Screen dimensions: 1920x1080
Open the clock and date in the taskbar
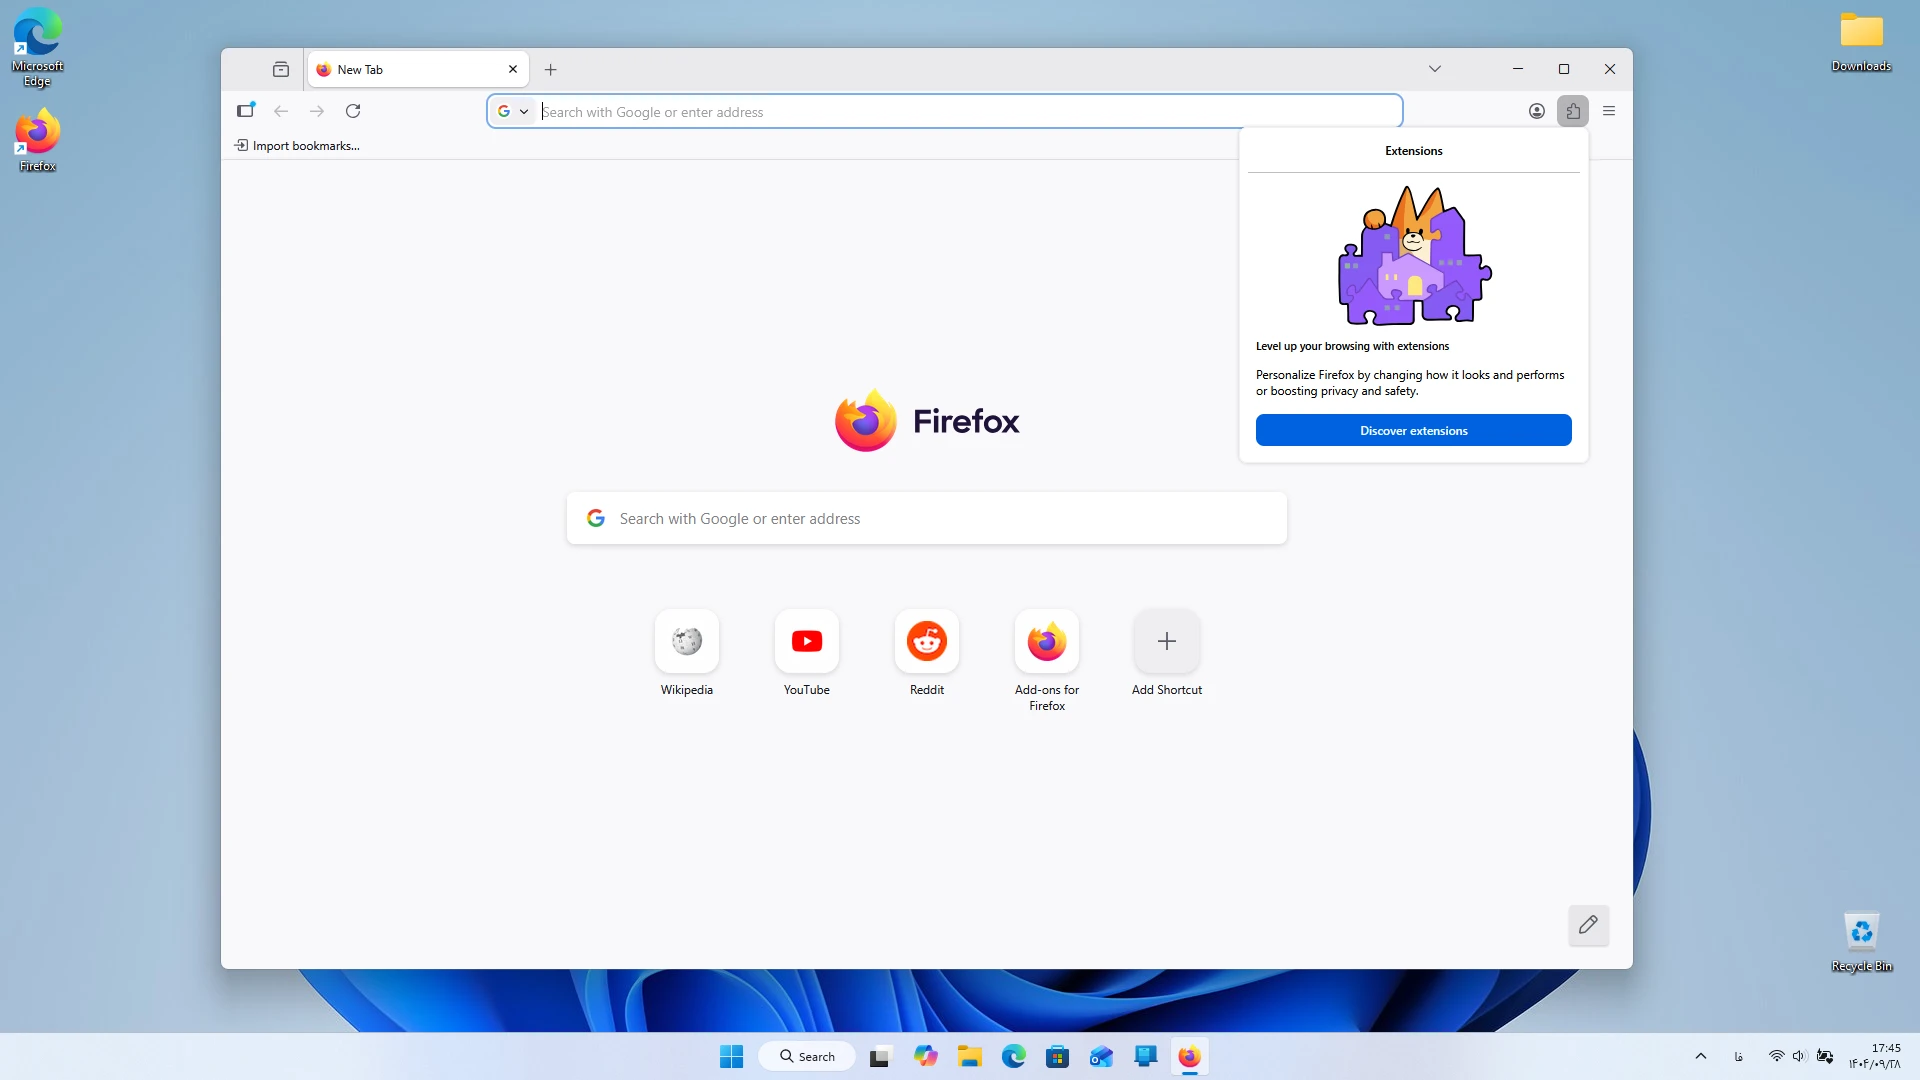pyautogui.click(x=1874, y=1056)
